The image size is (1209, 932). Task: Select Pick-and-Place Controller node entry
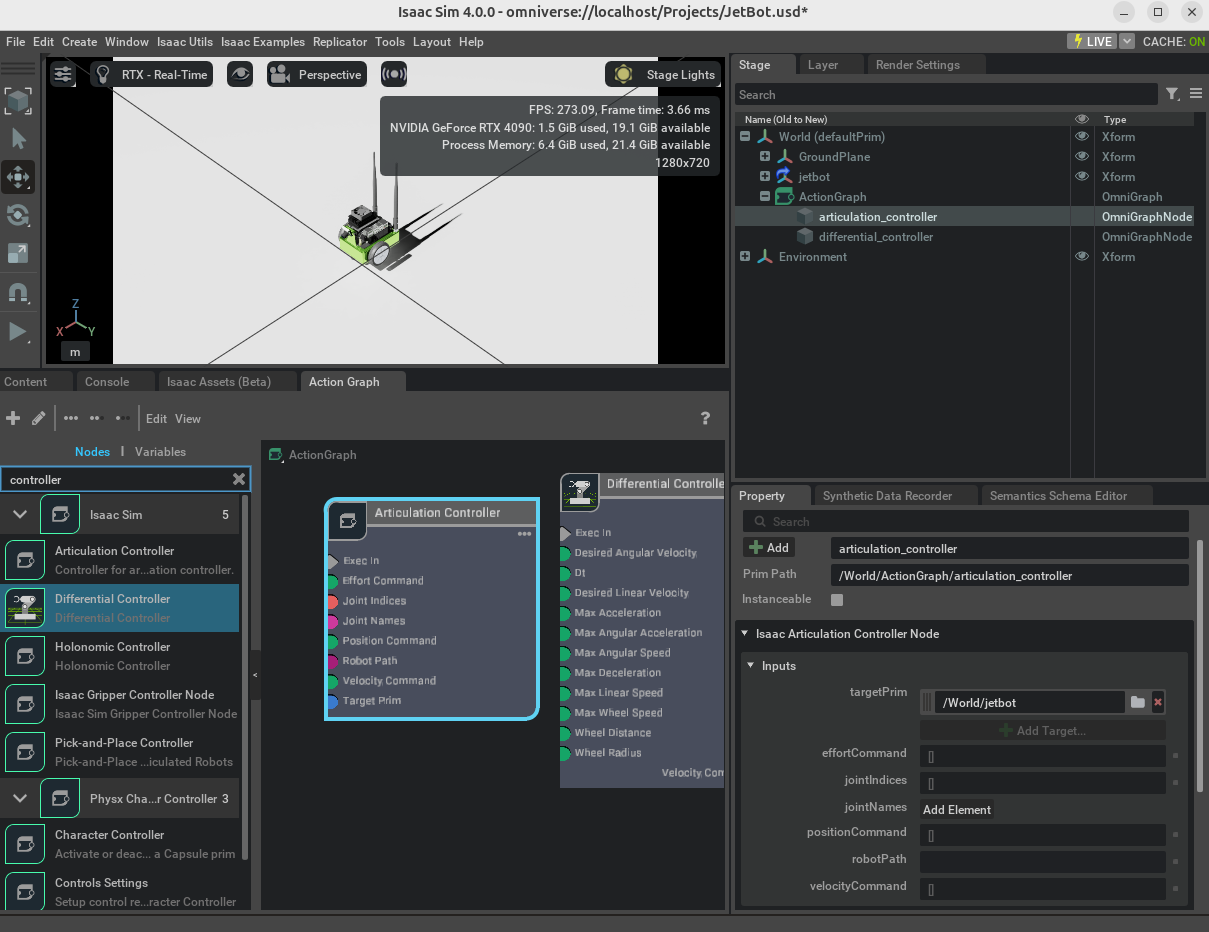(120, 752)
